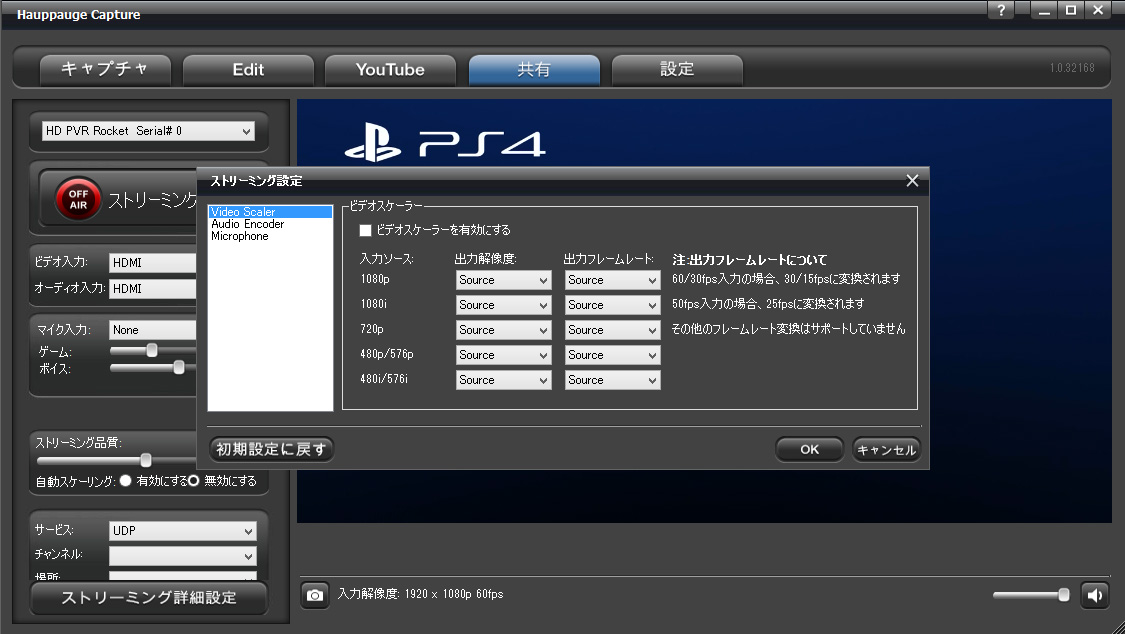Mute audio with the speaker icon
1125x634 pixels.
click(x=1094, y=595)
